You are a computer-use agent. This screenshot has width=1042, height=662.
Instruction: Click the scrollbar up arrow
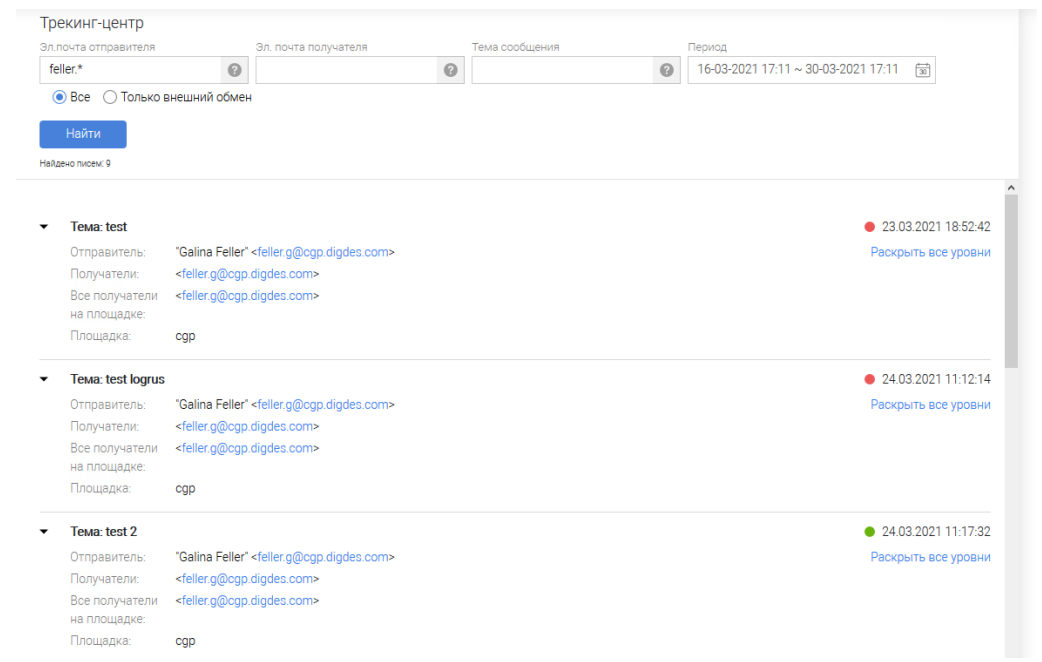point(1011,188)
